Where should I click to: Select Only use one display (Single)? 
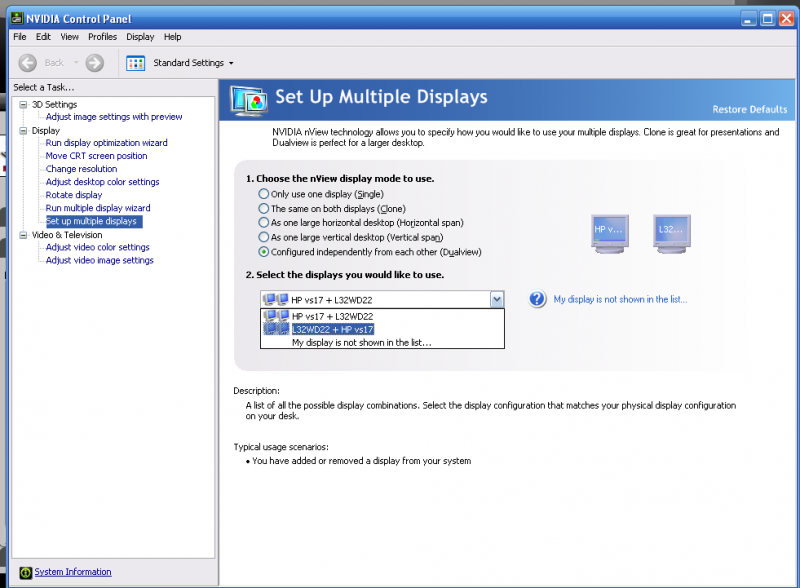pos(264,194)
